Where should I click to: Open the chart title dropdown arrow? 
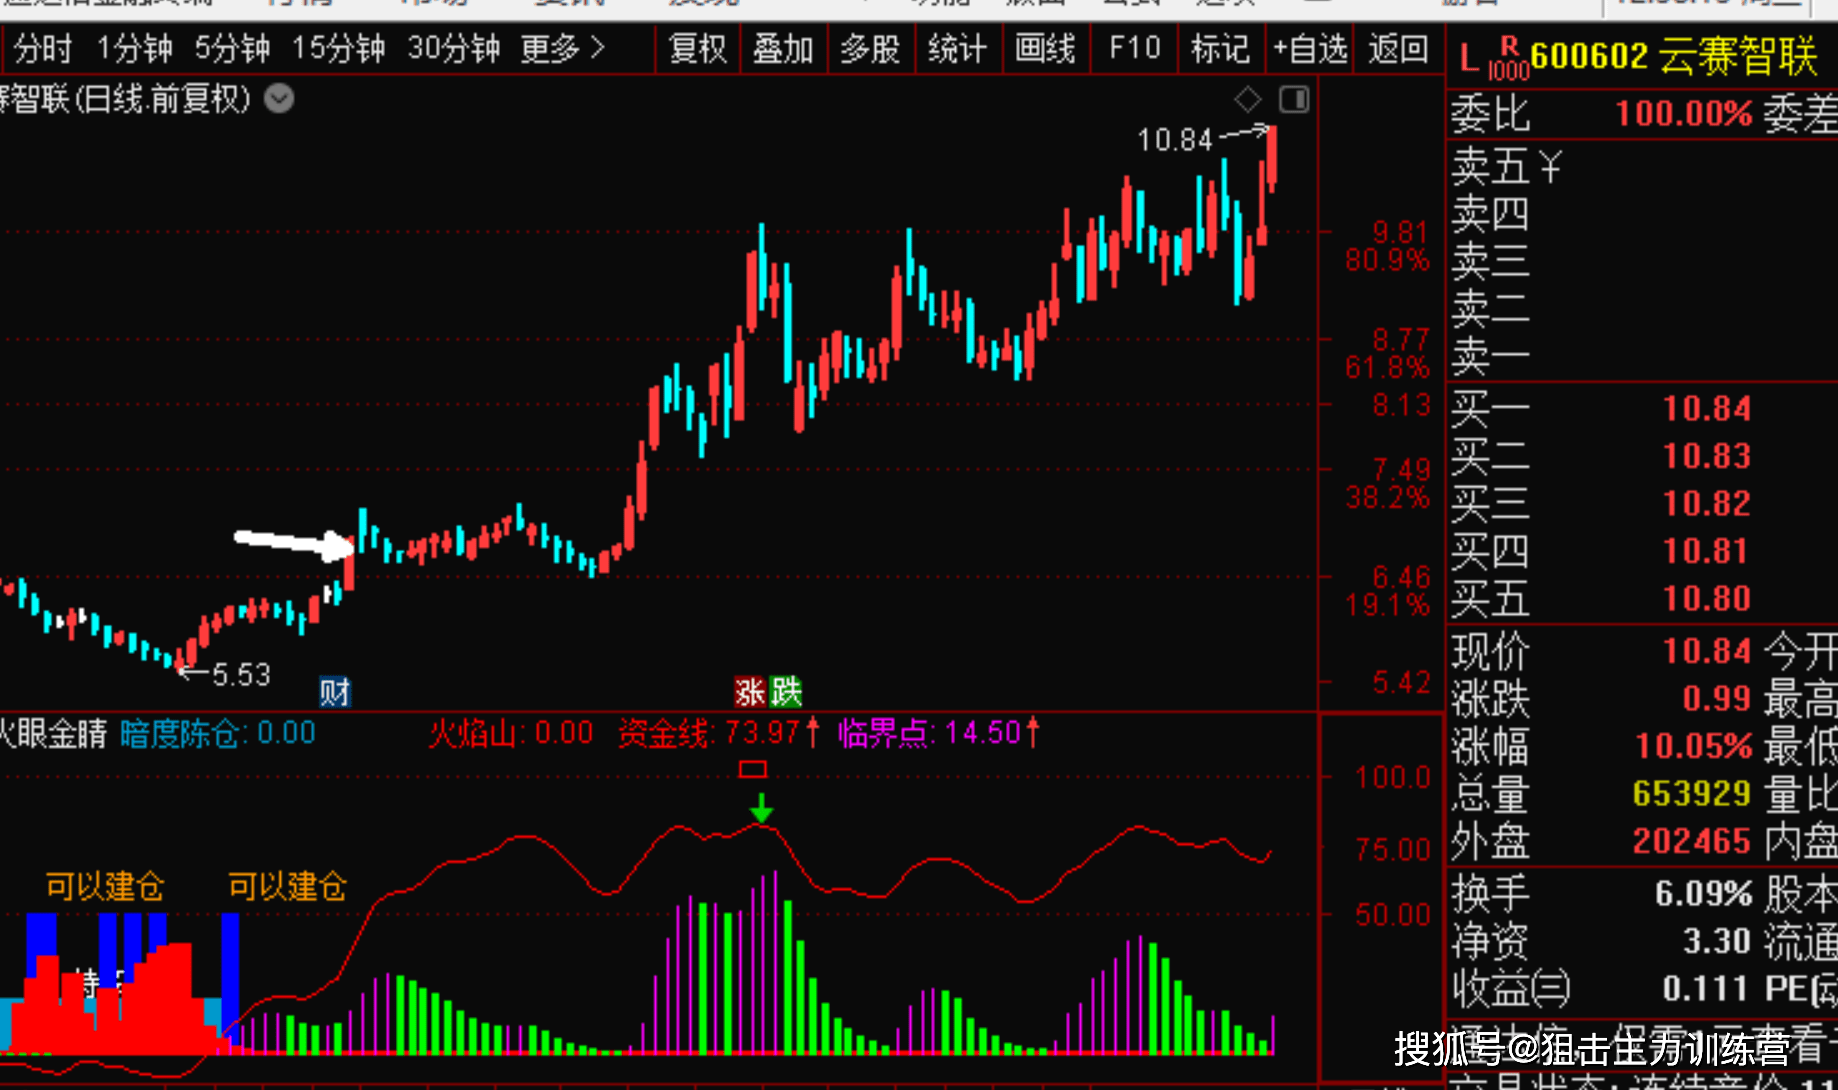coord(279,99)
